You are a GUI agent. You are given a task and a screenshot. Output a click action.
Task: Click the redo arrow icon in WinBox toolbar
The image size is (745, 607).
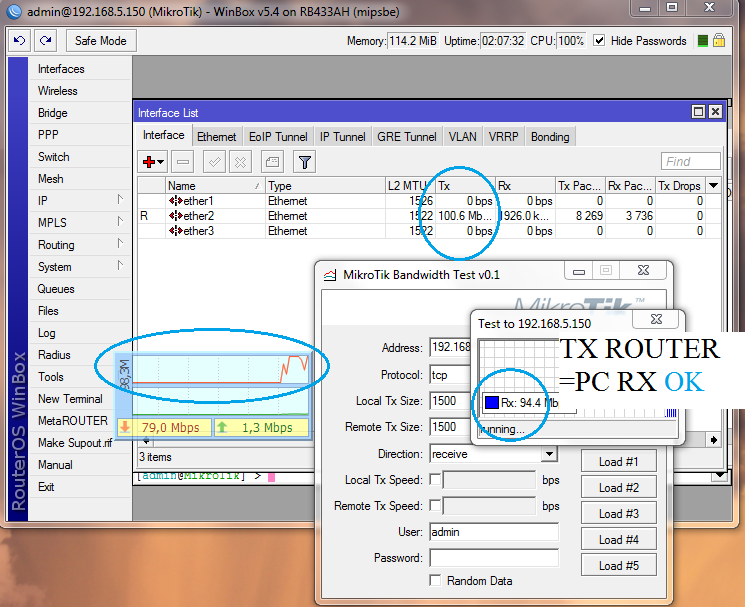coord(45,40)
